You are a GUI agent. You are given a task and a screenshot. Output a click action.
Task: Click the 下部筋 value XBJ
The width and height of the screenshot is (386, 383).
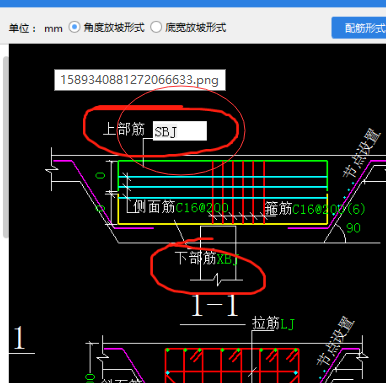228,259
